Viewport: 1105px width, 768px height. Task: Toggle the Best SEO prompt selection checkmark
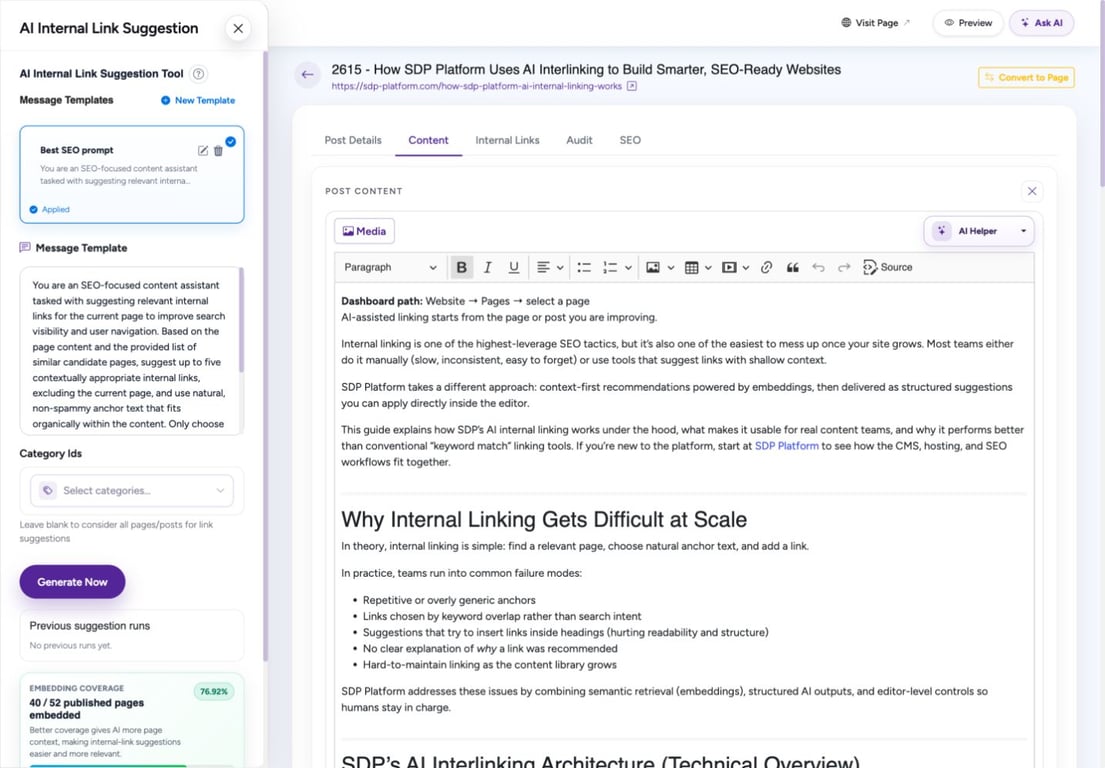click(230, 142)
